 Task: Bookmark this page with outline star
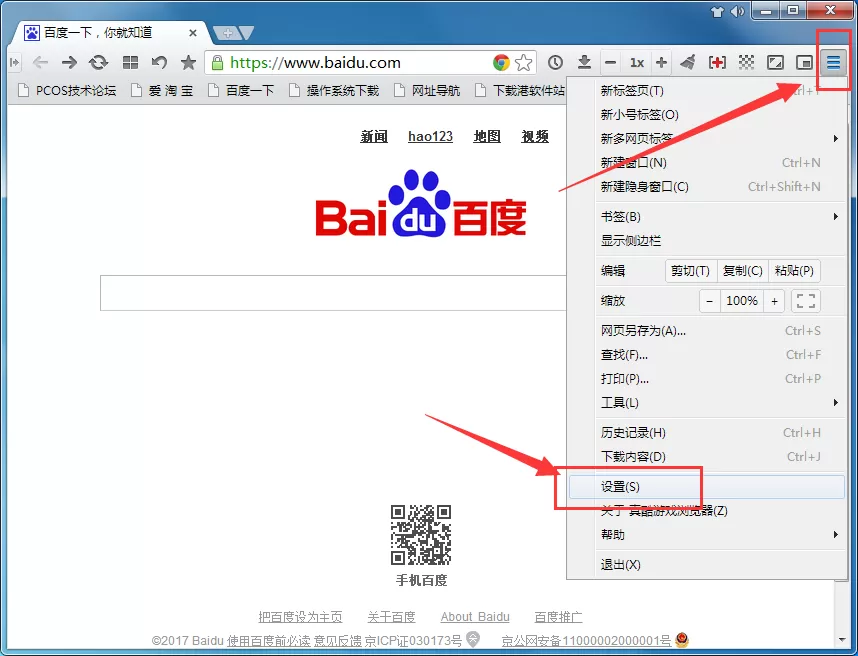tap(524, 63)
